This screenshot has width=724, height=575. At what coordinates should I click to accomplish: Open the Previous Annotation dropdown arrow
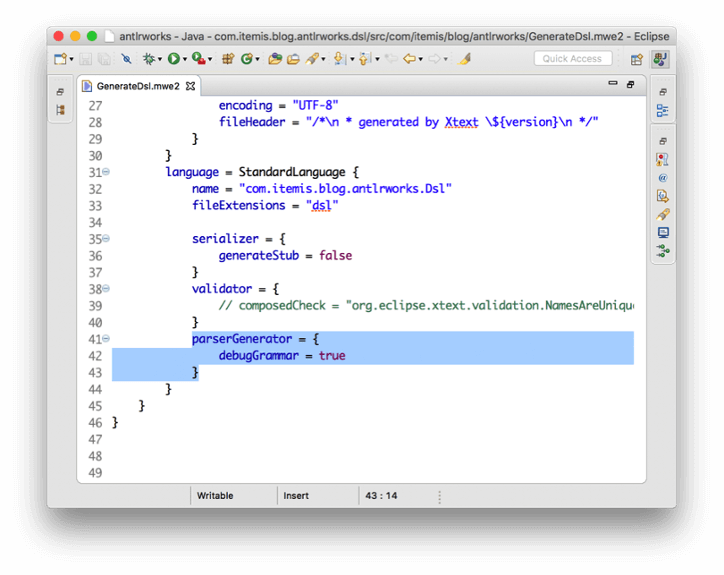[x=377, y=59]
